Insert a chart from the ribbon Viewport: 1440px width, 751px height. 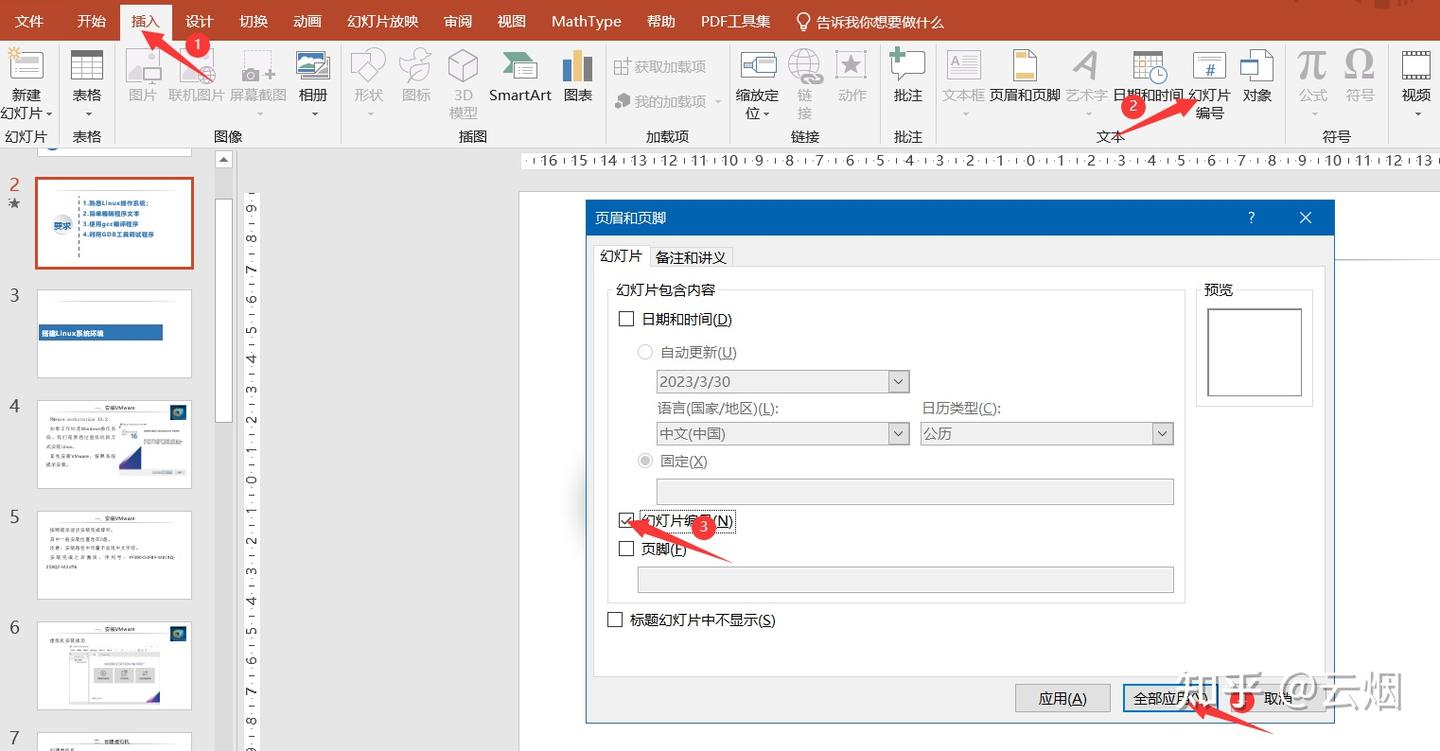tap(577, 80)
